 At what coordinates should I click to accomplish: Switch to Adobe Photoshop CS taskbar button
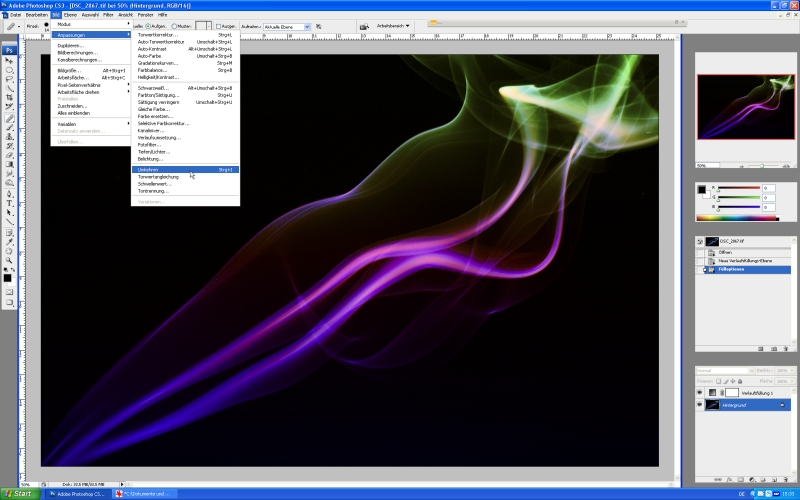click(x=78, y=494)
